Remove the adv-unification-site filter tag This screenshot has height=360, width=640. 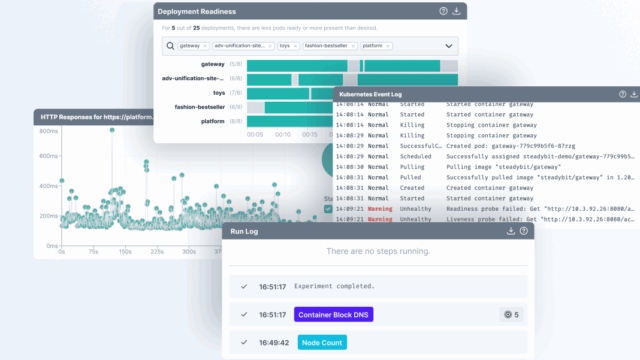(x=270, y=46)
